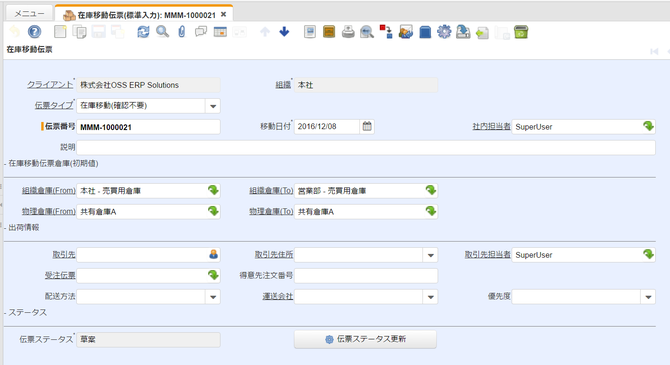Image resolution: width=670 pixels, height=365 pixels.
Task: Focus the 伝票番号 input field
Action: point(148,127)
